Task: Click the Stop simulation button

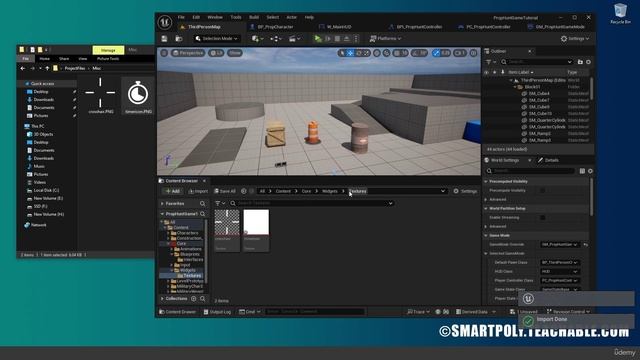Action: coord(337,39)
